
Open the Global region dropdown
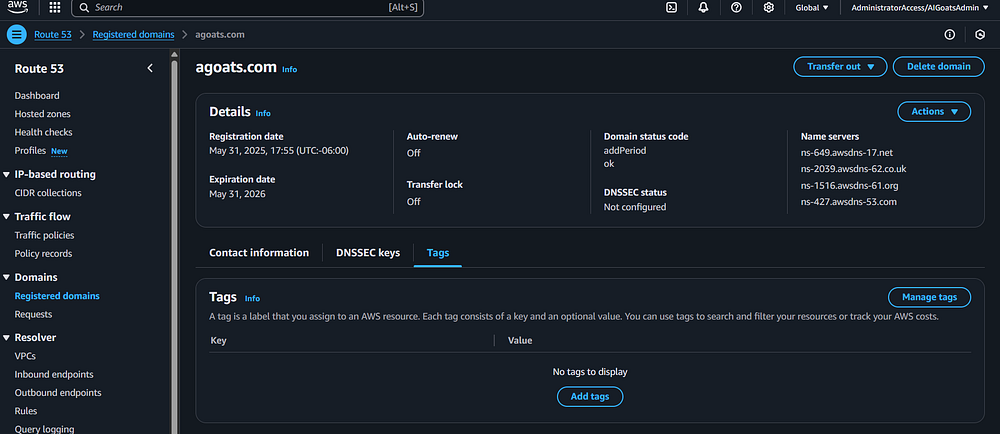(811, 8)
